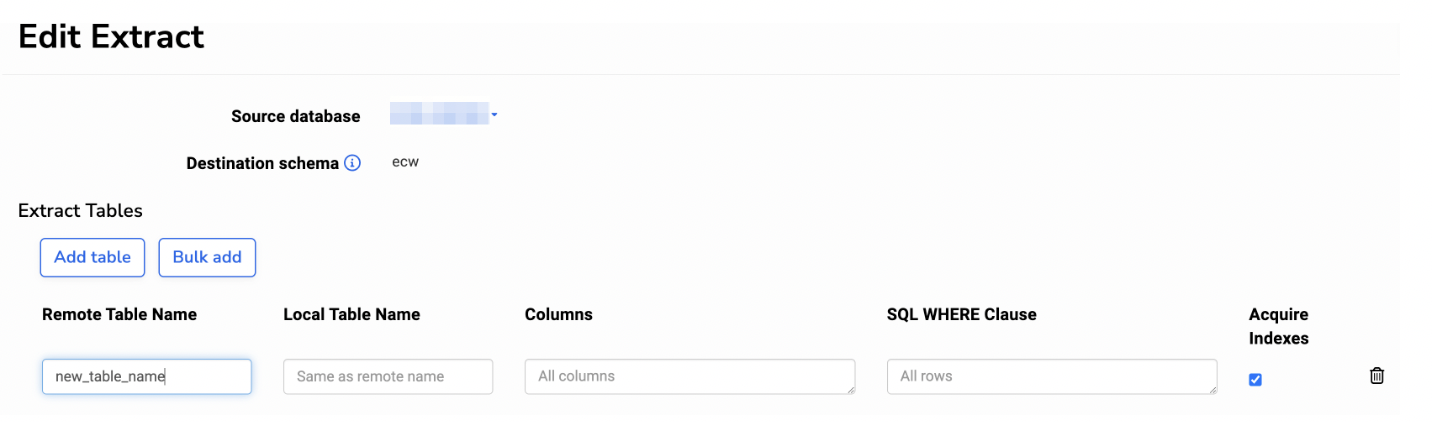Click the Destination schema info icon
The height and width of the screenshot is (422, 1432).
(x=352, y=163)
